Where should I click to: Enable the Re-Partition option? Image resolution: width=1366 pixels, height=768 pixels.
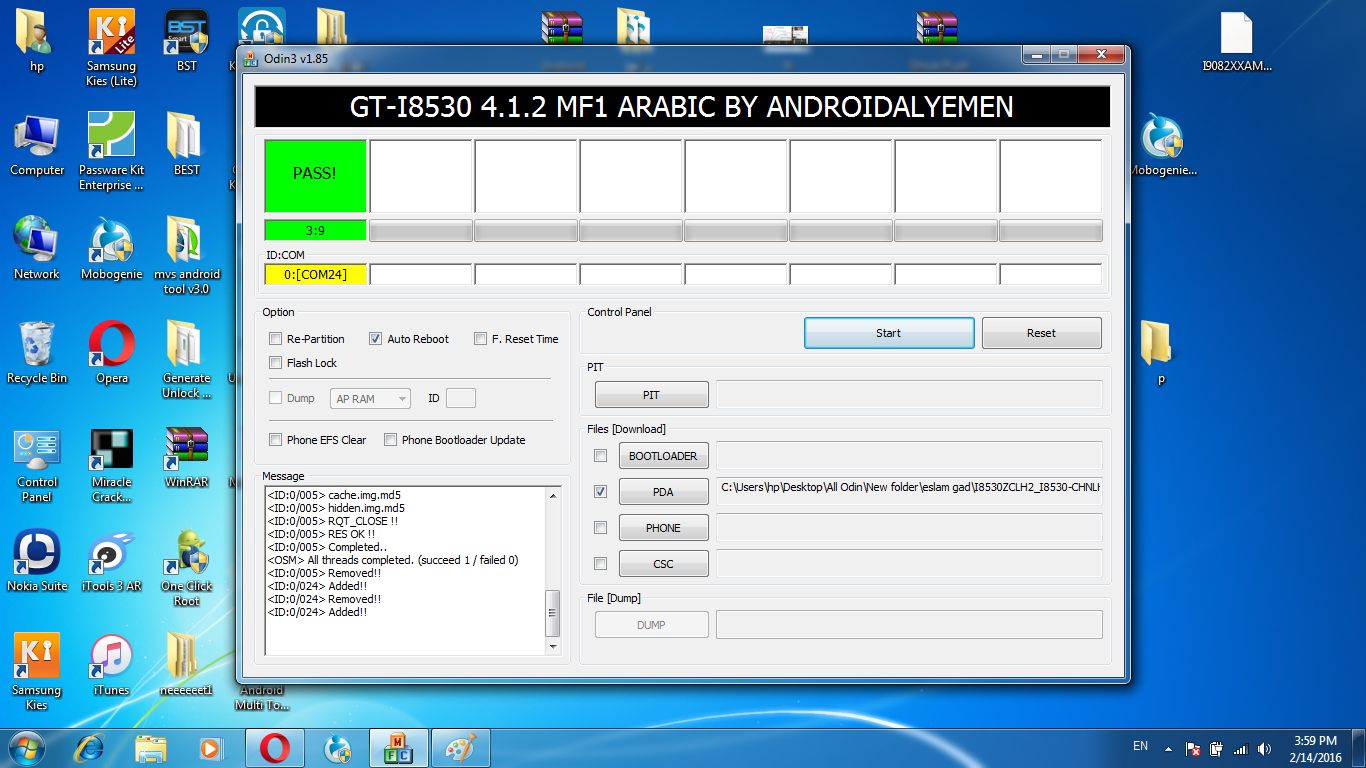[x=276, y=339]
